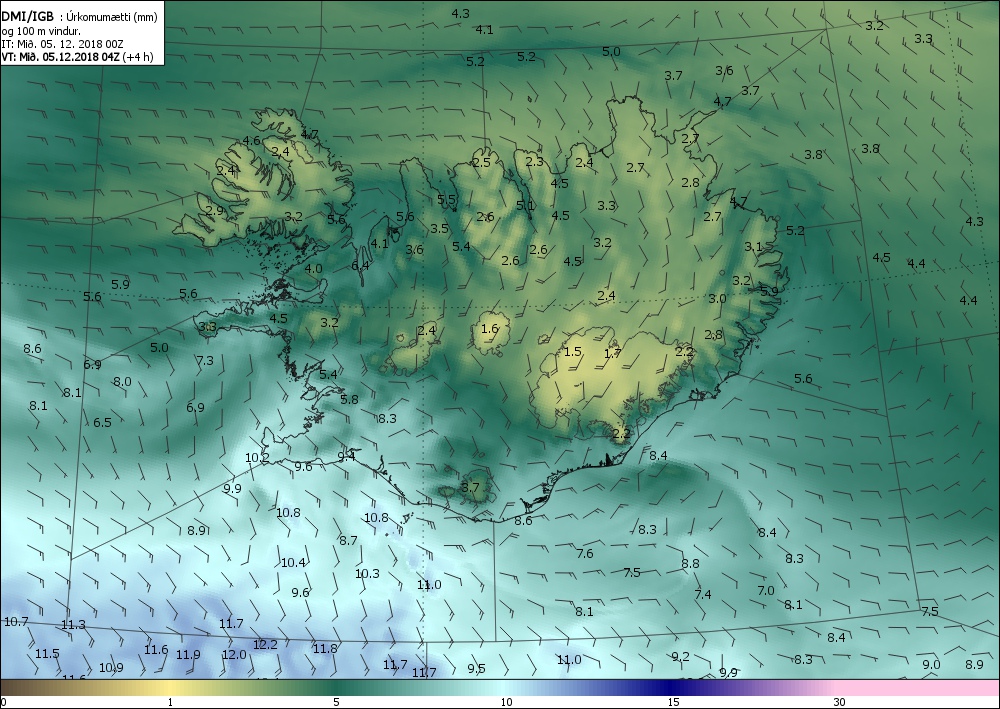Click the "10" tick label on the color scale
Image resolution: width=1000 pixels, height=709 pixels.
click(506, 703)
